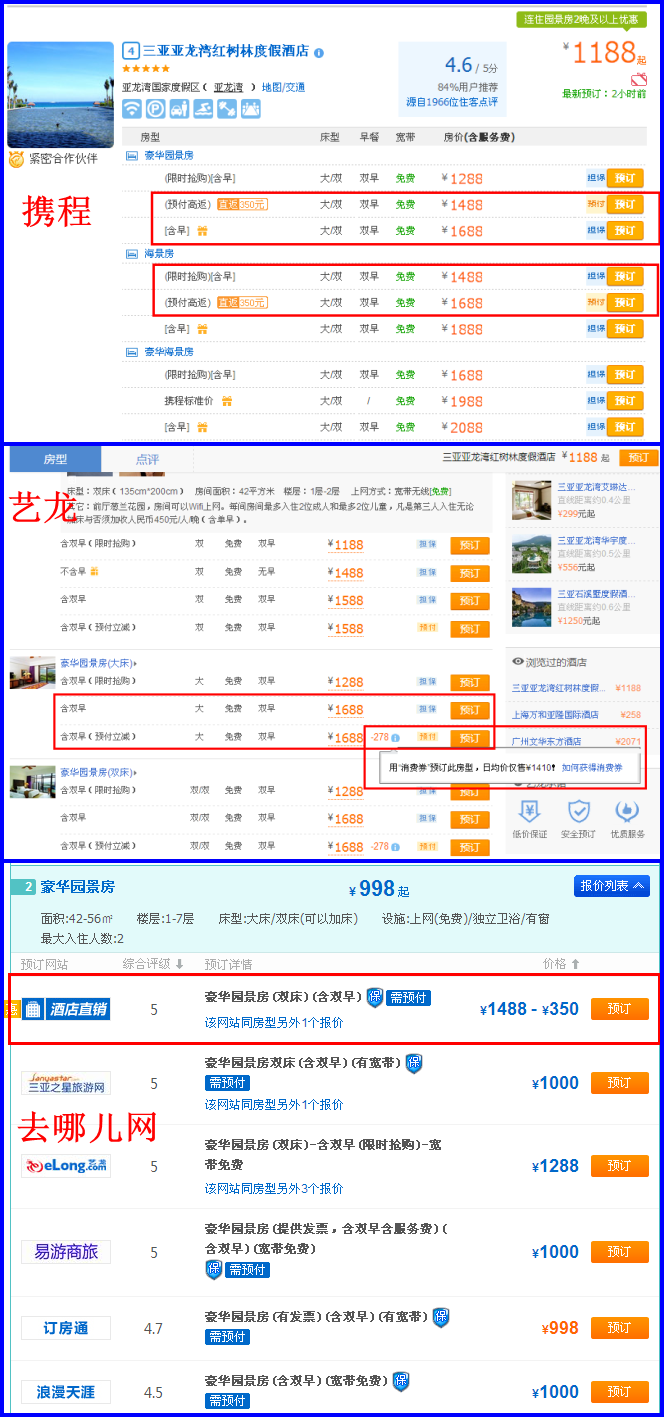Click the 优质服务 icon
This screenshot has width=664, height=1417.
626,811
